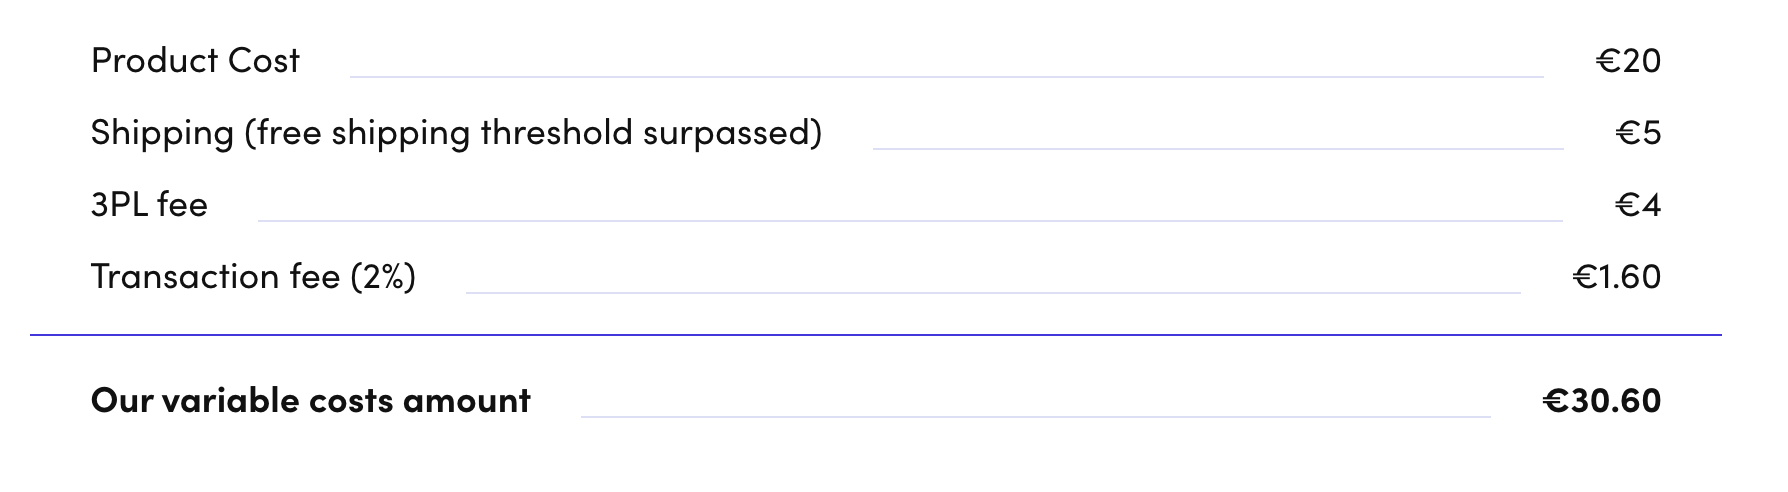Click the "Transaction fee" label text
This screenshot has width=1788, height=492.
(215, 277)
